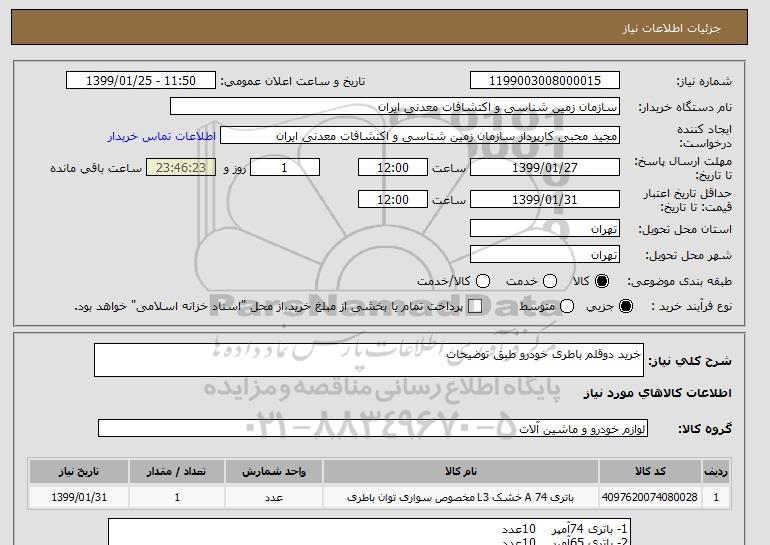770x545 pixels.
Task: Select the کالا radio button
Action: (x=602, y=281)
